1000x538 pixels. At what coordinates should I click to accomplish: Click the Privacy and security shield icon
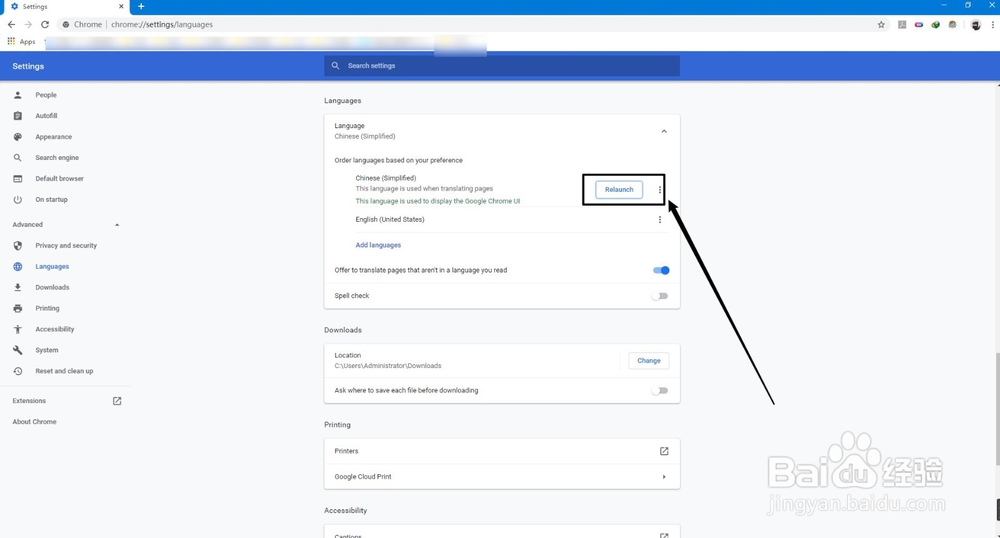tap(18, 245)
